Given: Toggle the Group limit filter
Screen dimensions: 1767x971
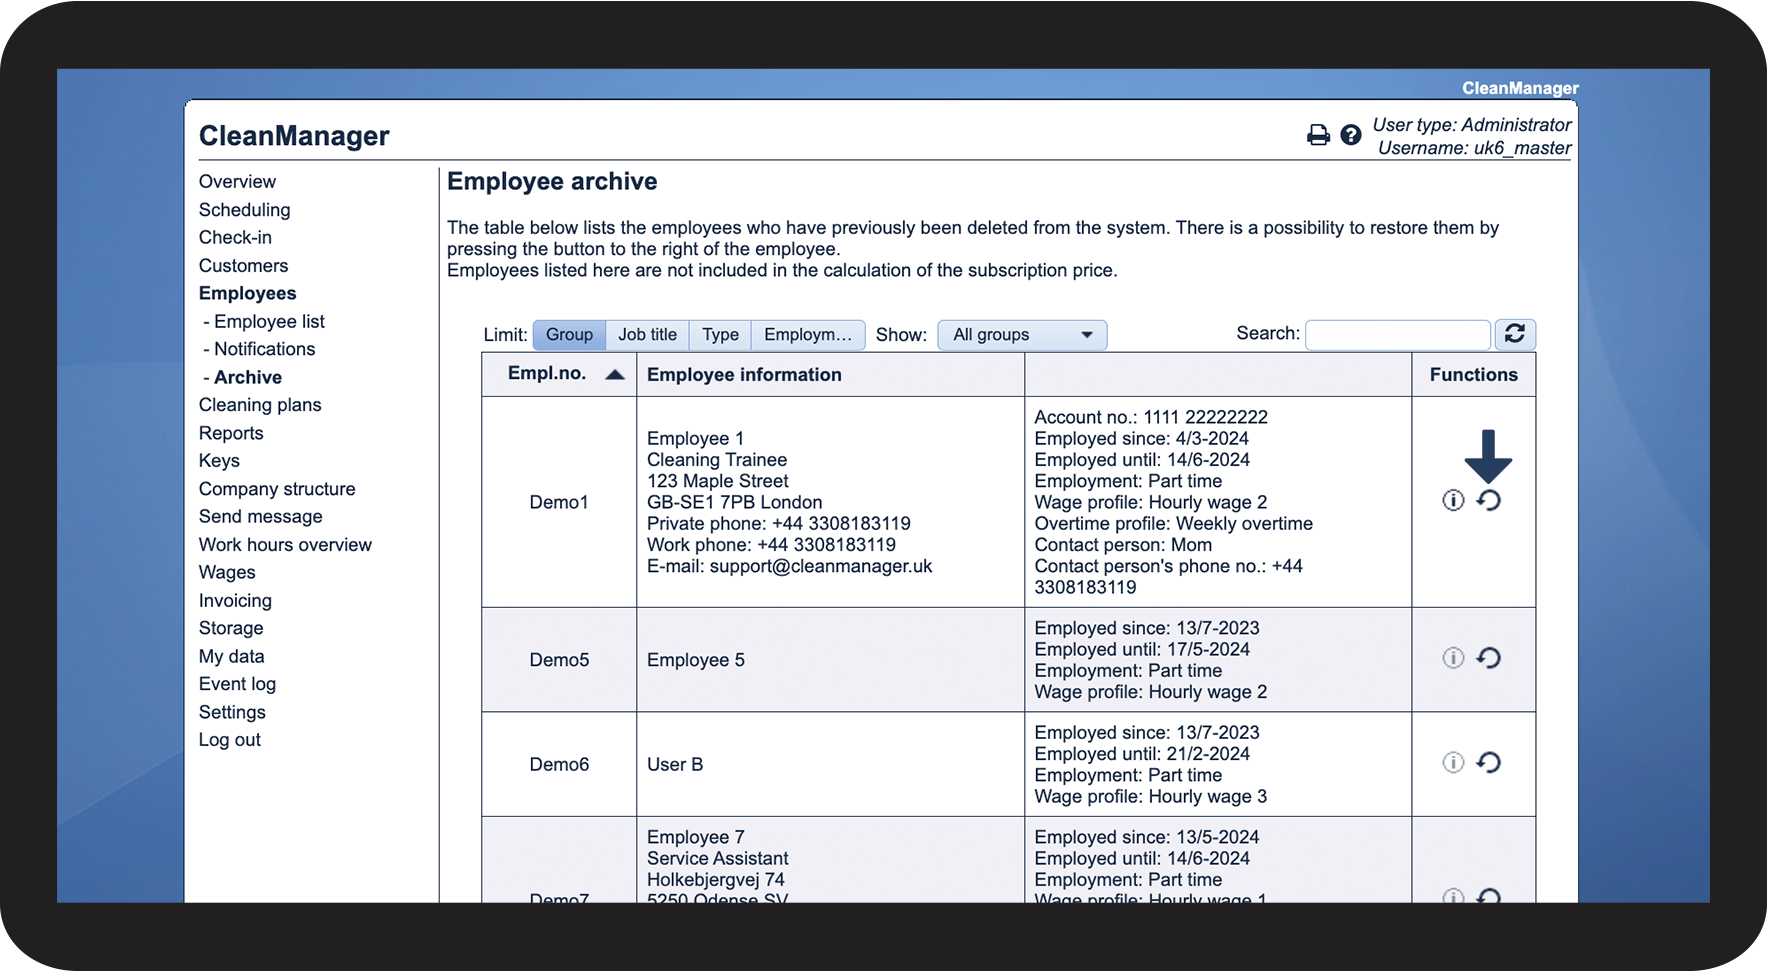Looking at the screenshot, I should pos(569,335).
